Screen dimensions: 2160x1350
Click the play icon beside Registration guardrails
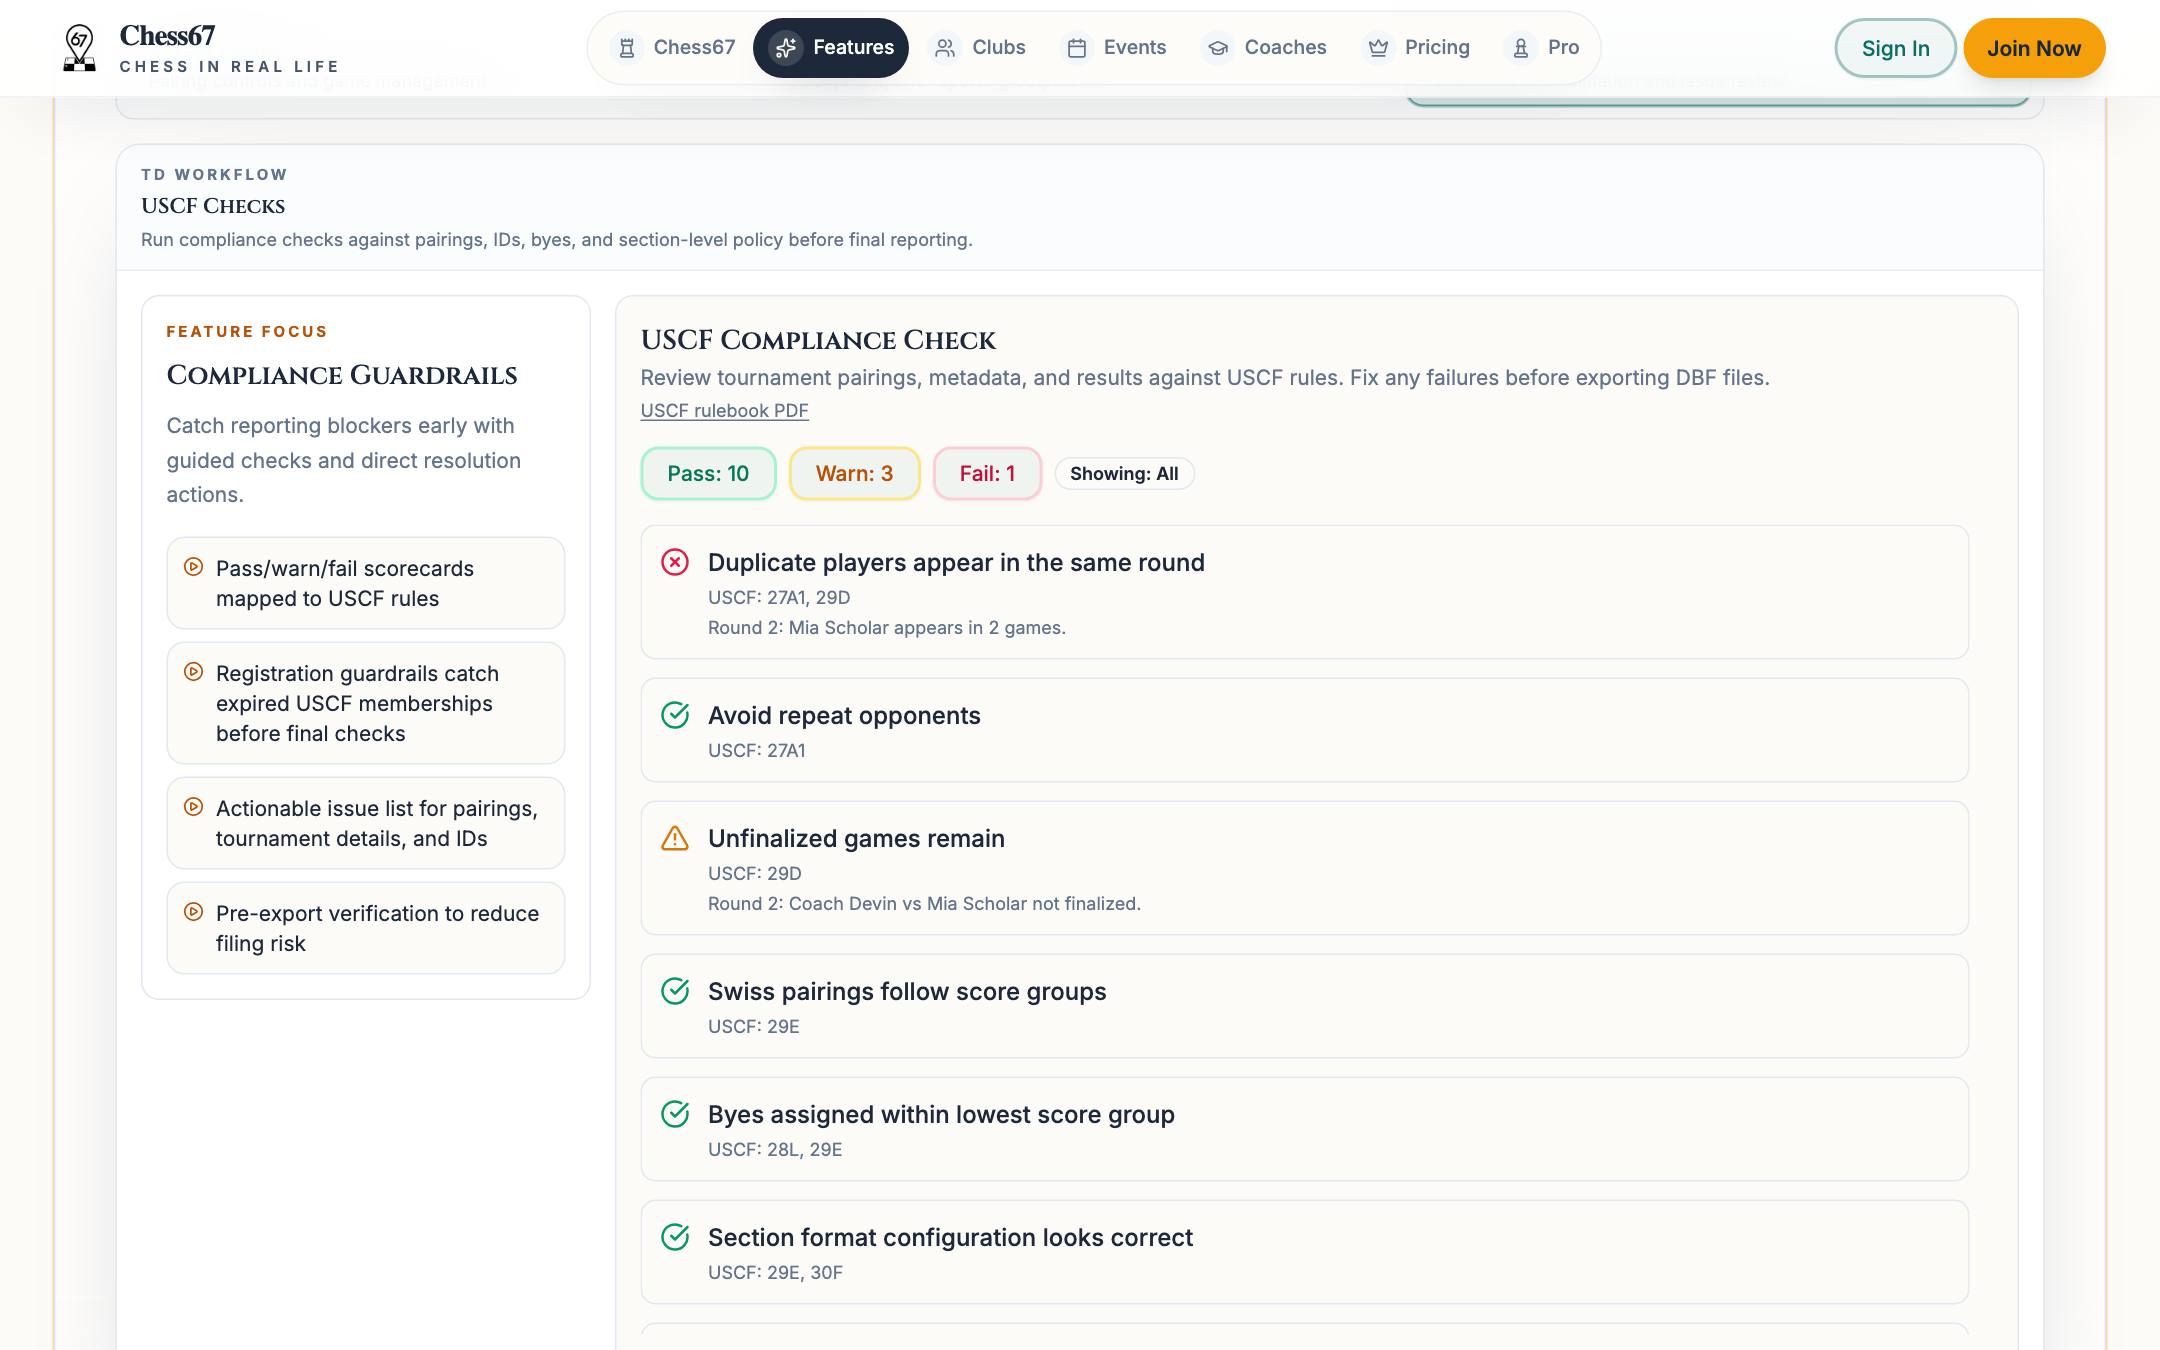point(194,672)
